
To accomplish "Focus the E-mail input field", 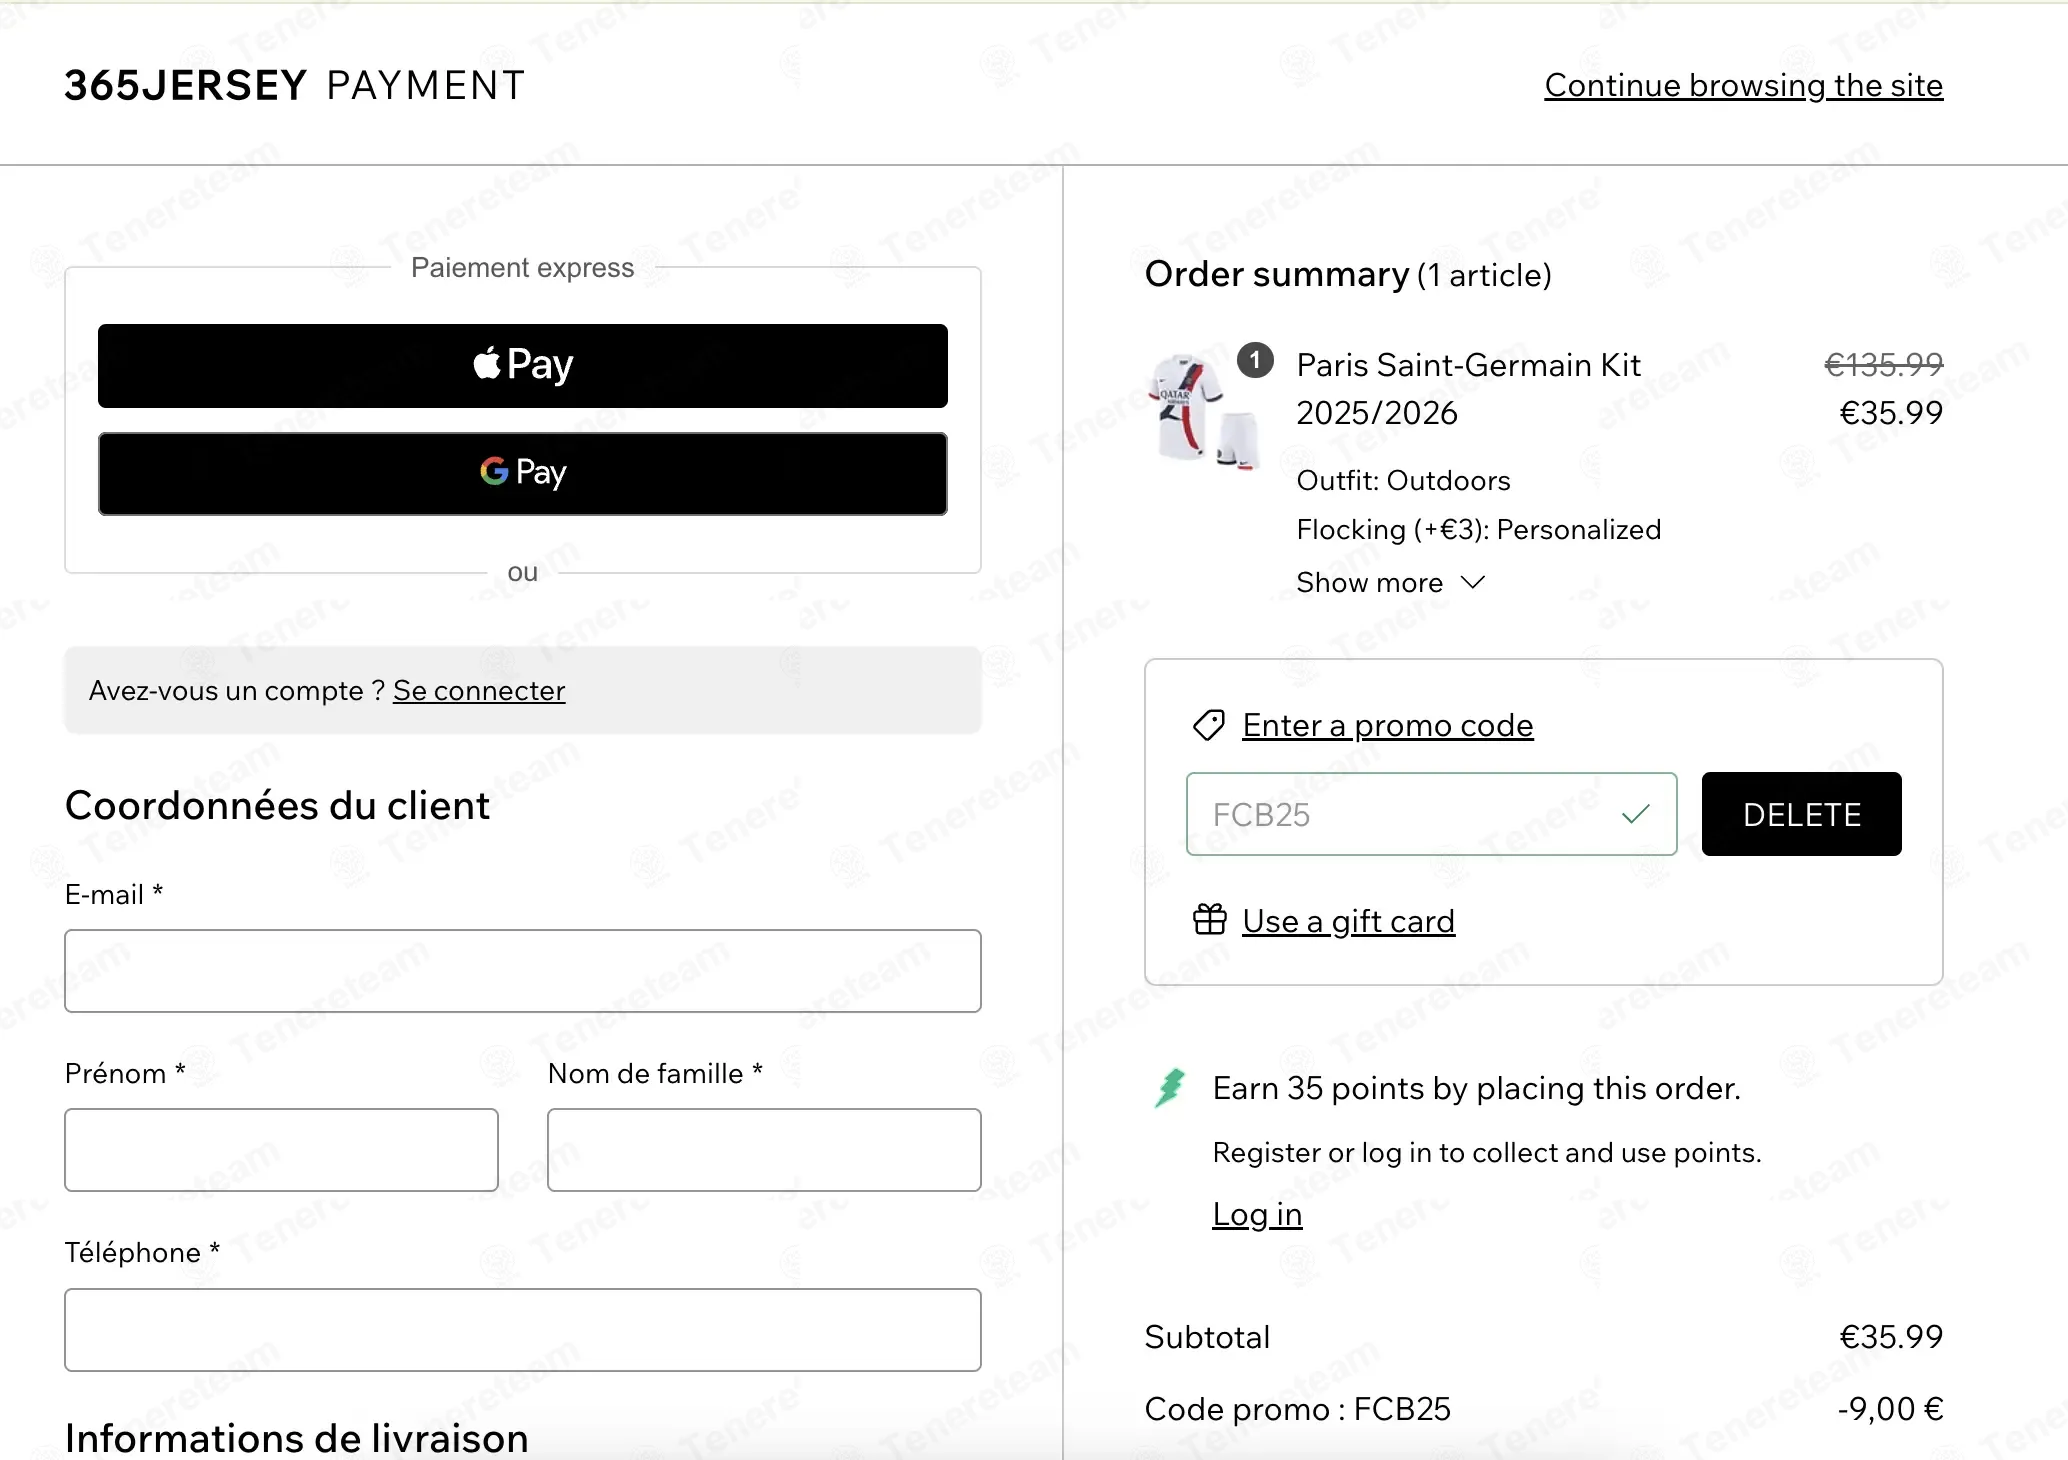I will pos(522,971).
